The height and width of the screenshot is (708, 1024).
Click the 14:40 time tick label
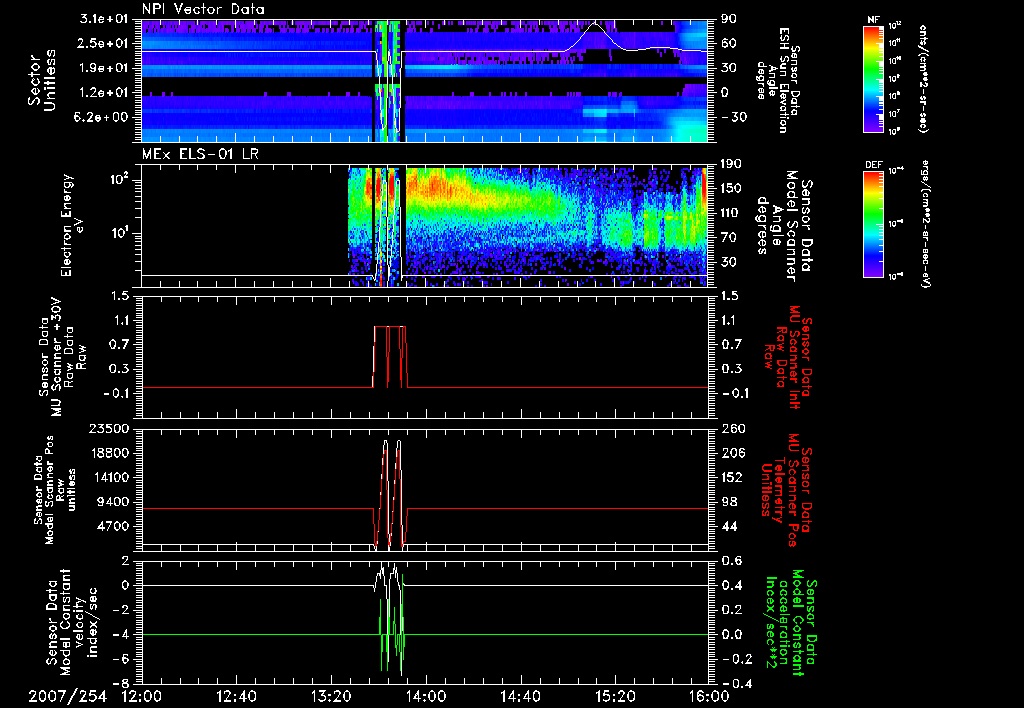tap(520, 697)
